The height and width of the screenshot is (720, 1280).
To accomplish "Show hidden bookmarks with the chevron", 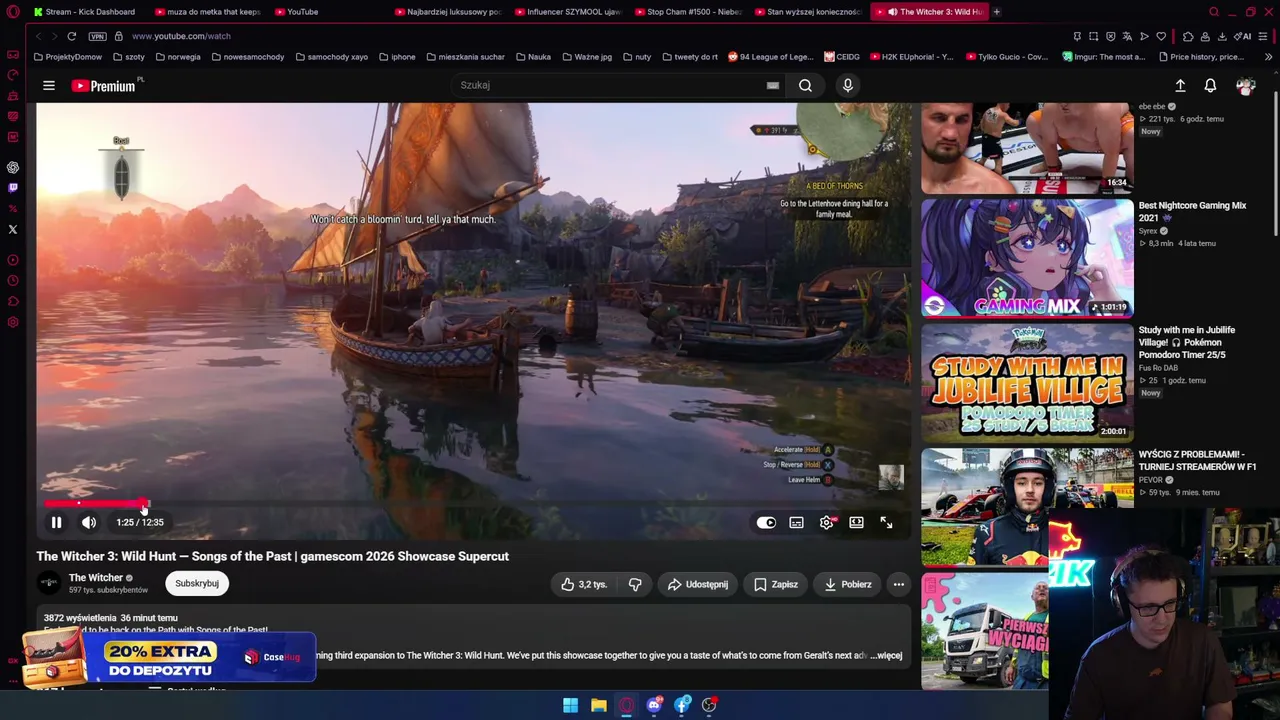I will pyautogui.click(x=1268, y=57).
